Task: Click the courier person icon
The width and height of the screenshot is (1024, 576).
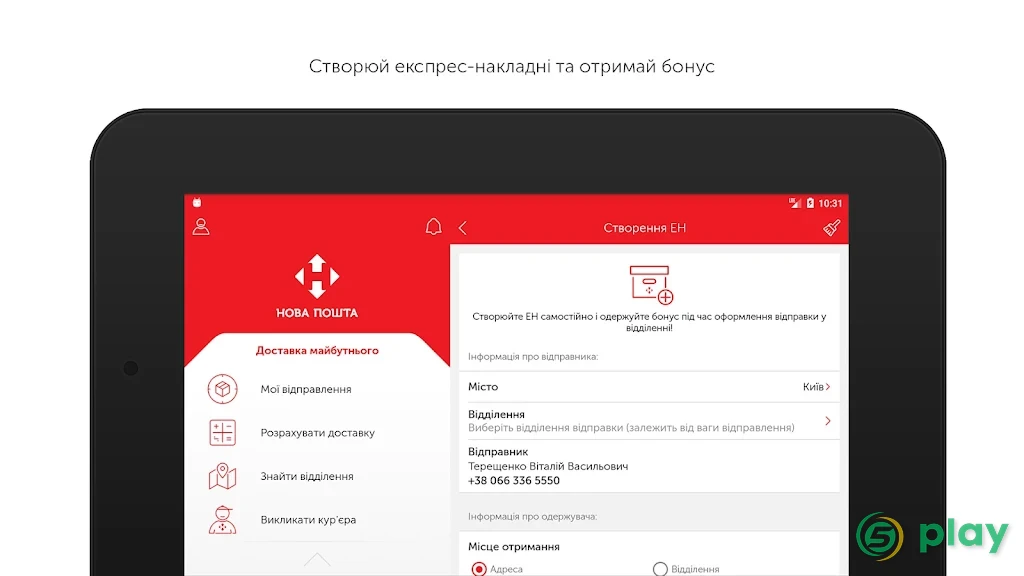Action: [222, 520]
